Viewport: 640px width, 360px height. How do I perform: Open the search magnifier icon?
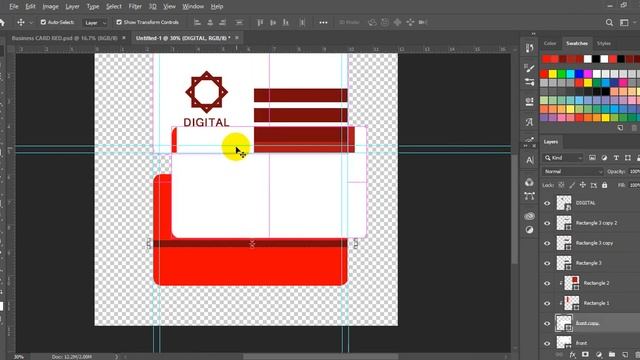609,23
